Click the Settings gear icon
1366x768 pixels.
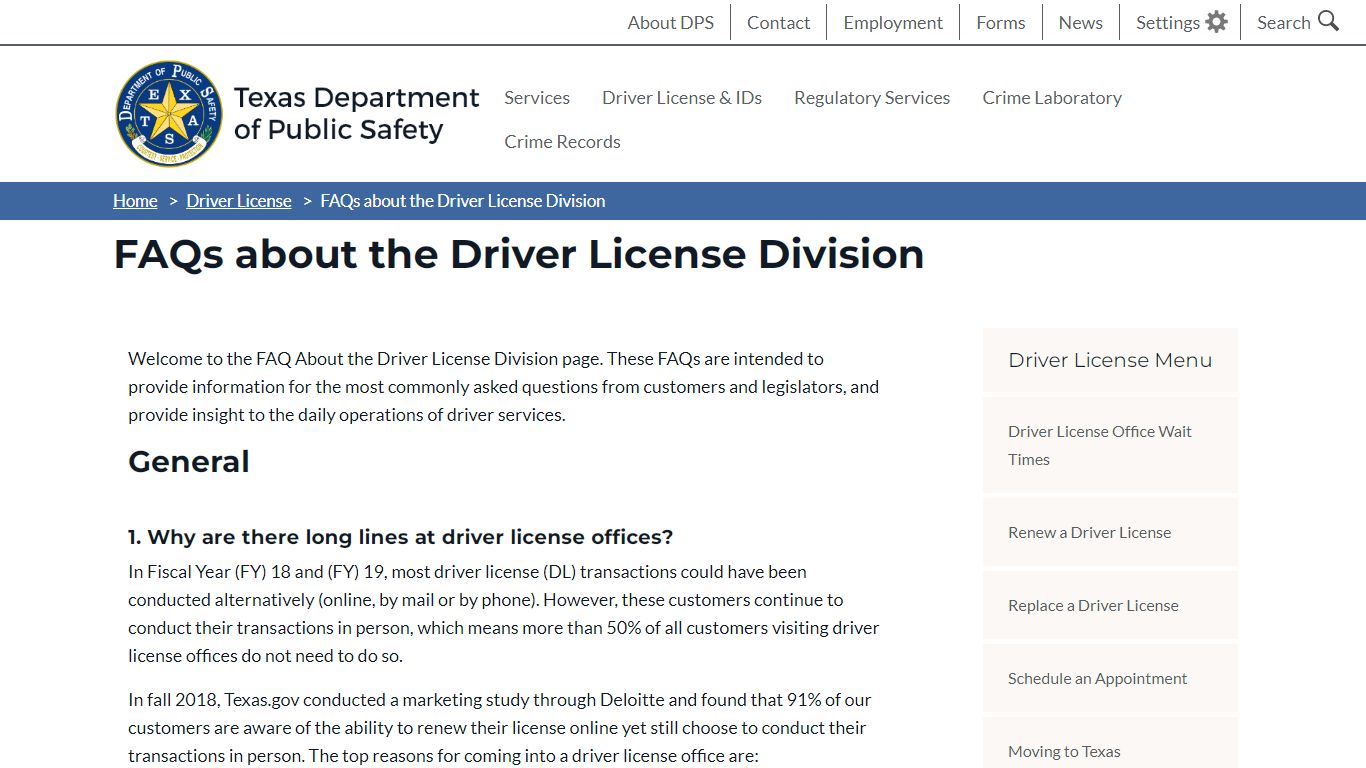[1216, 22]
